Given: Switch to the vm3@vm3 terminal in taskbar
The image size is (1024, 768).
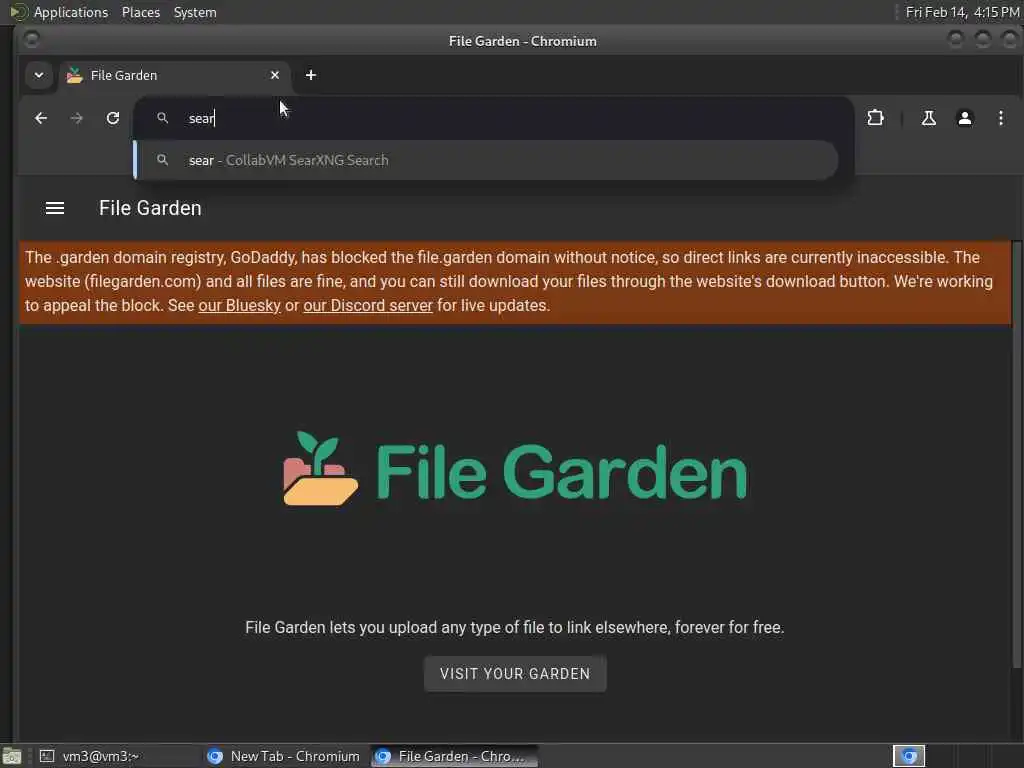Looking at the screenshot, I should (118, 756).
